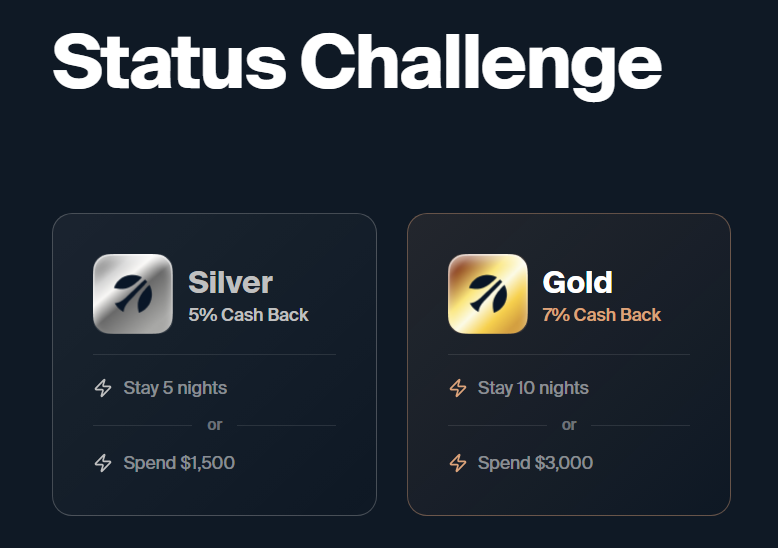Click the 5% Cash Back label

248,315
